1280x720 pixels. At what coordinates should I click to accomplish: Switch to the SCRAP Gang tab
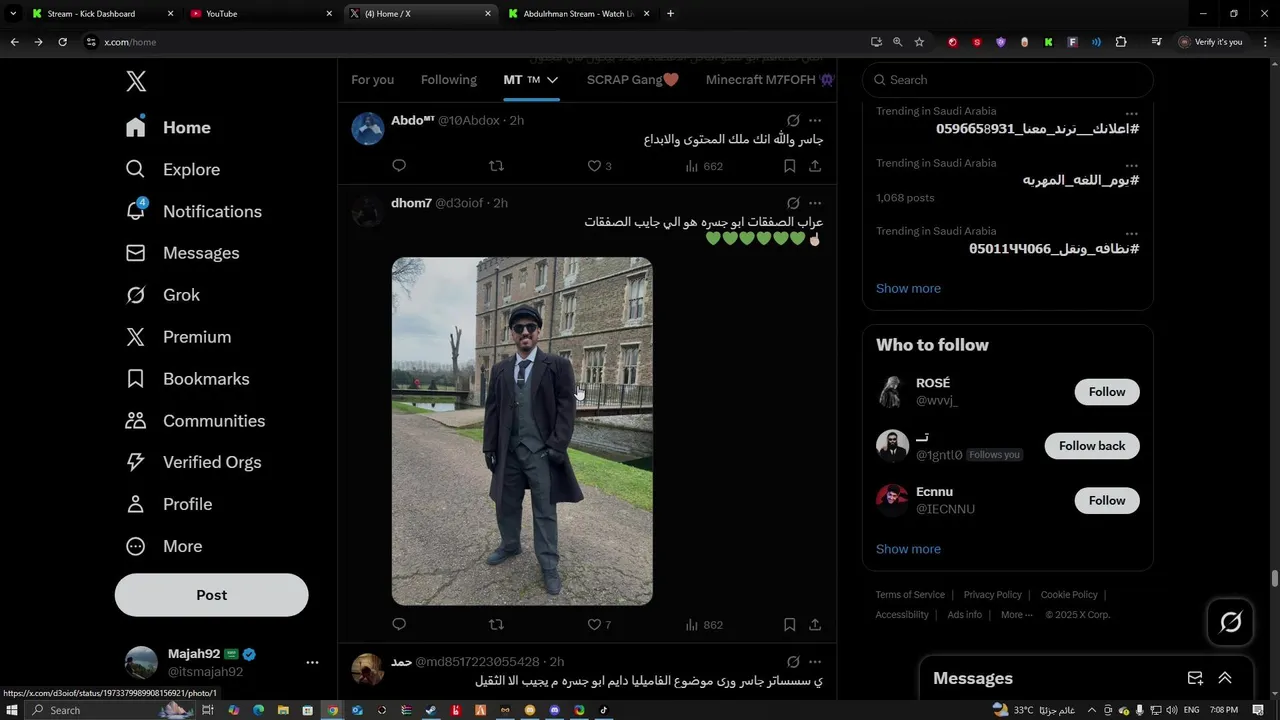click(633, 80)
